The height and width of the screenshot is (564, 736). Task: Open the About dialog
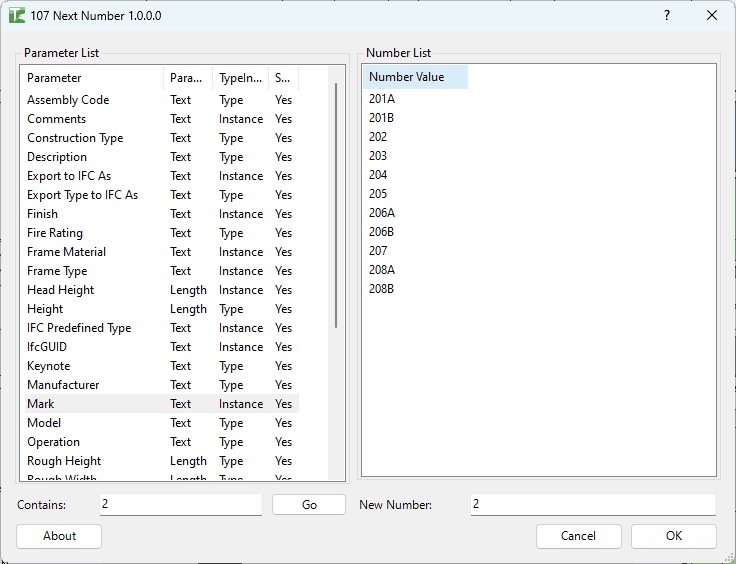click(59, 536)
